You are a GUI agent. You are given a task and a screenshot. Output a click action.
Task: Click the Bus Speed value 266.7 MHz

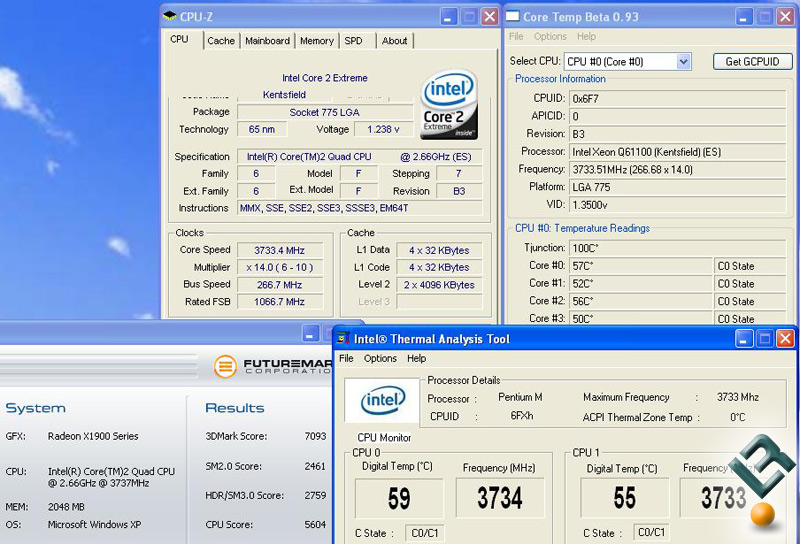point(280,285)
